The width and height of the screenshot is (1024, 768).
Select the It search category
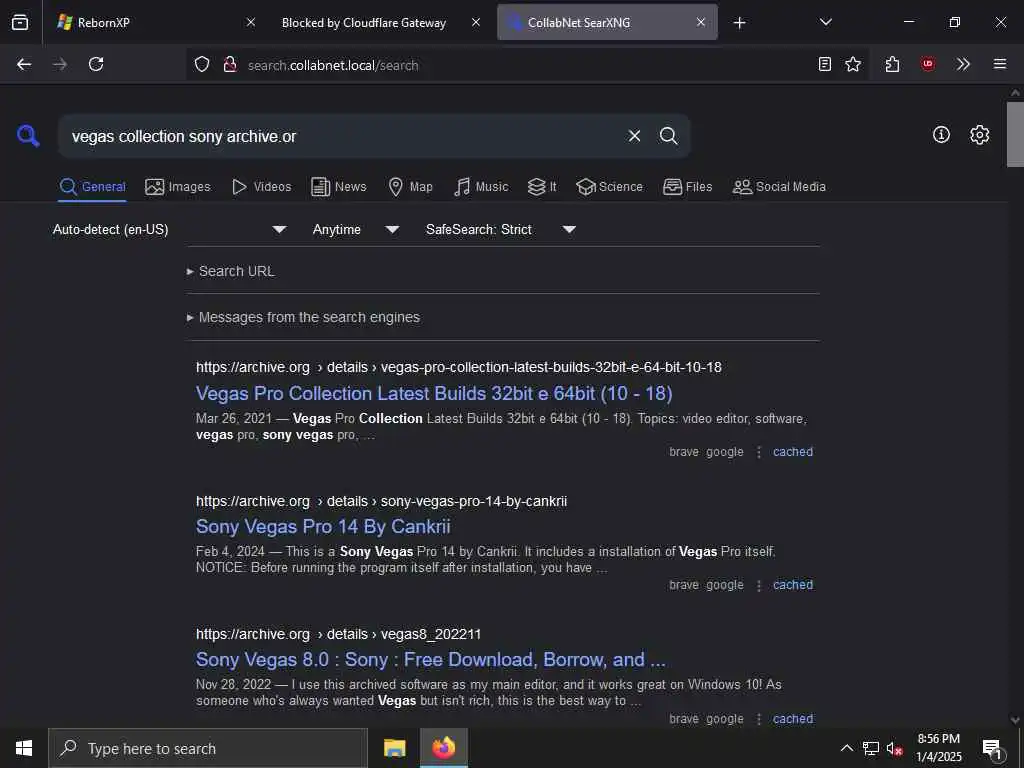542,187
